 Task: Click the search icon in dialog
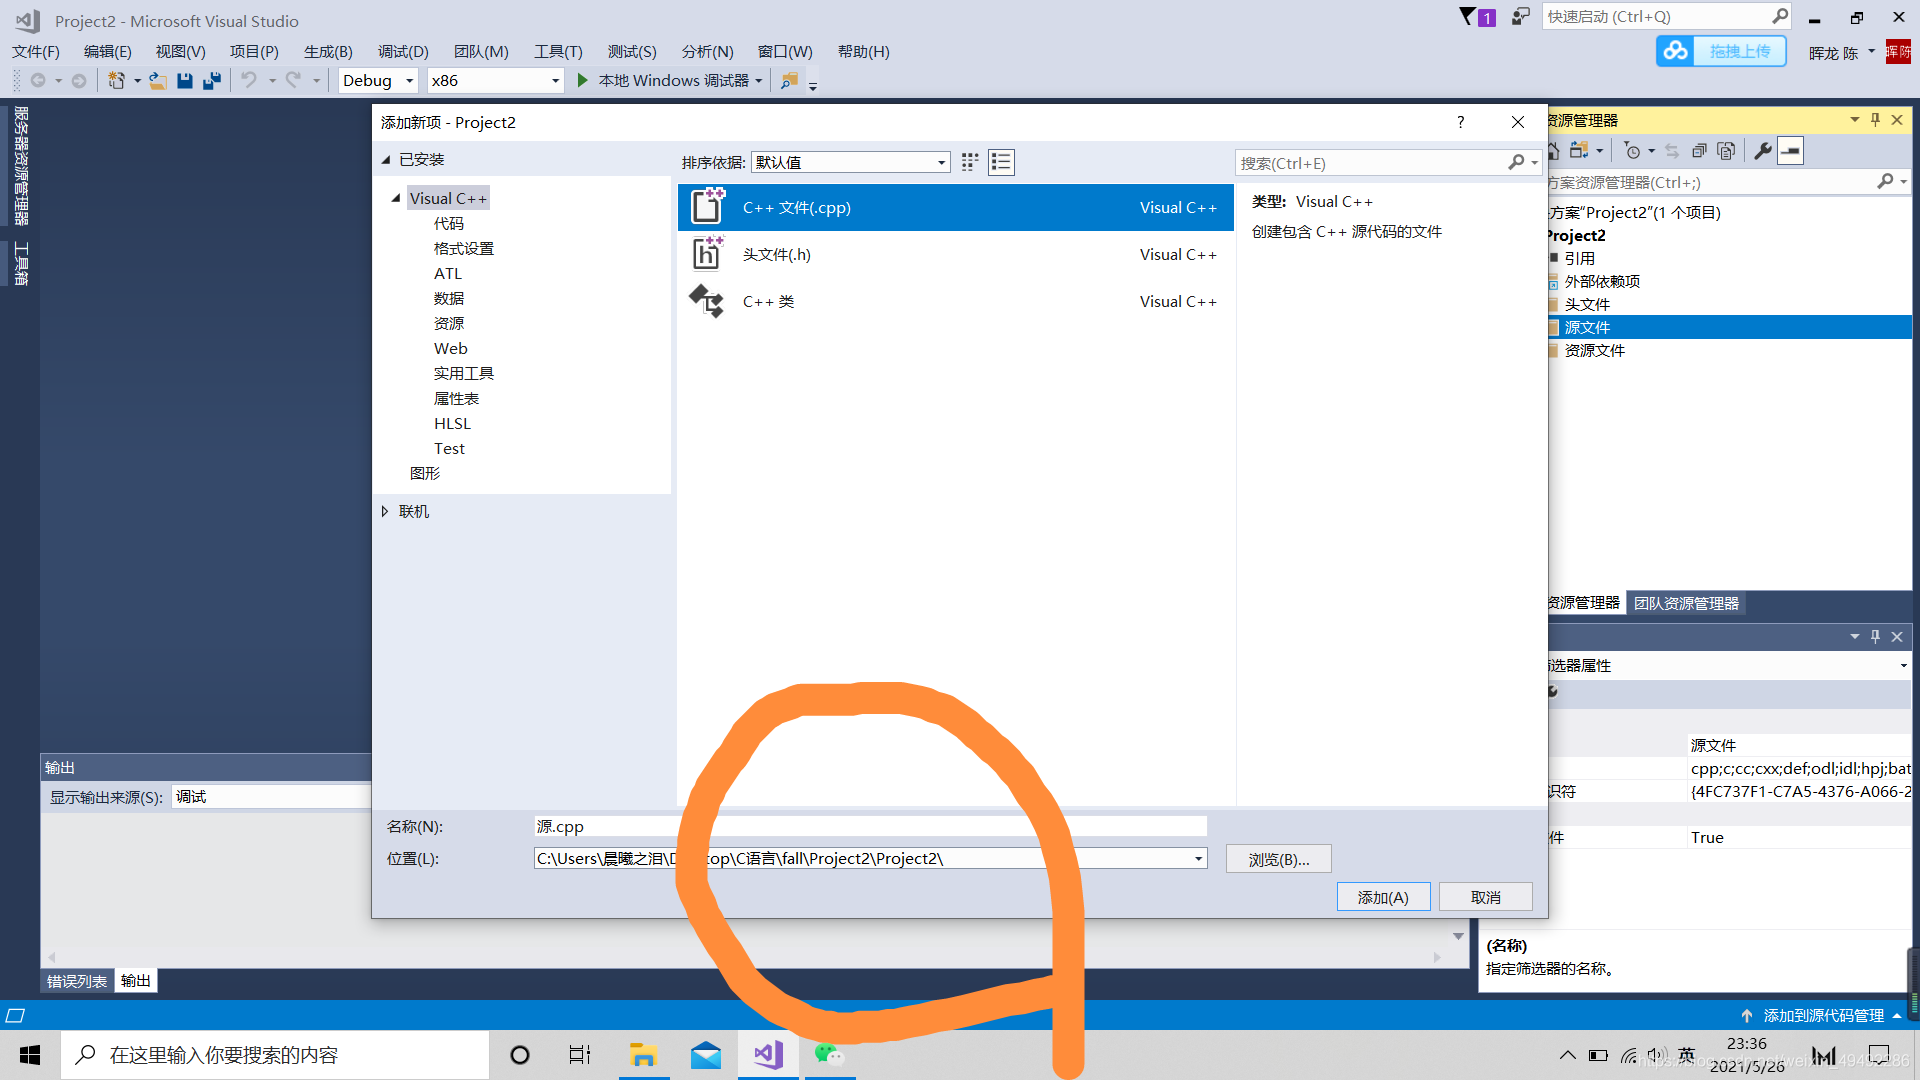(1514, 162)
